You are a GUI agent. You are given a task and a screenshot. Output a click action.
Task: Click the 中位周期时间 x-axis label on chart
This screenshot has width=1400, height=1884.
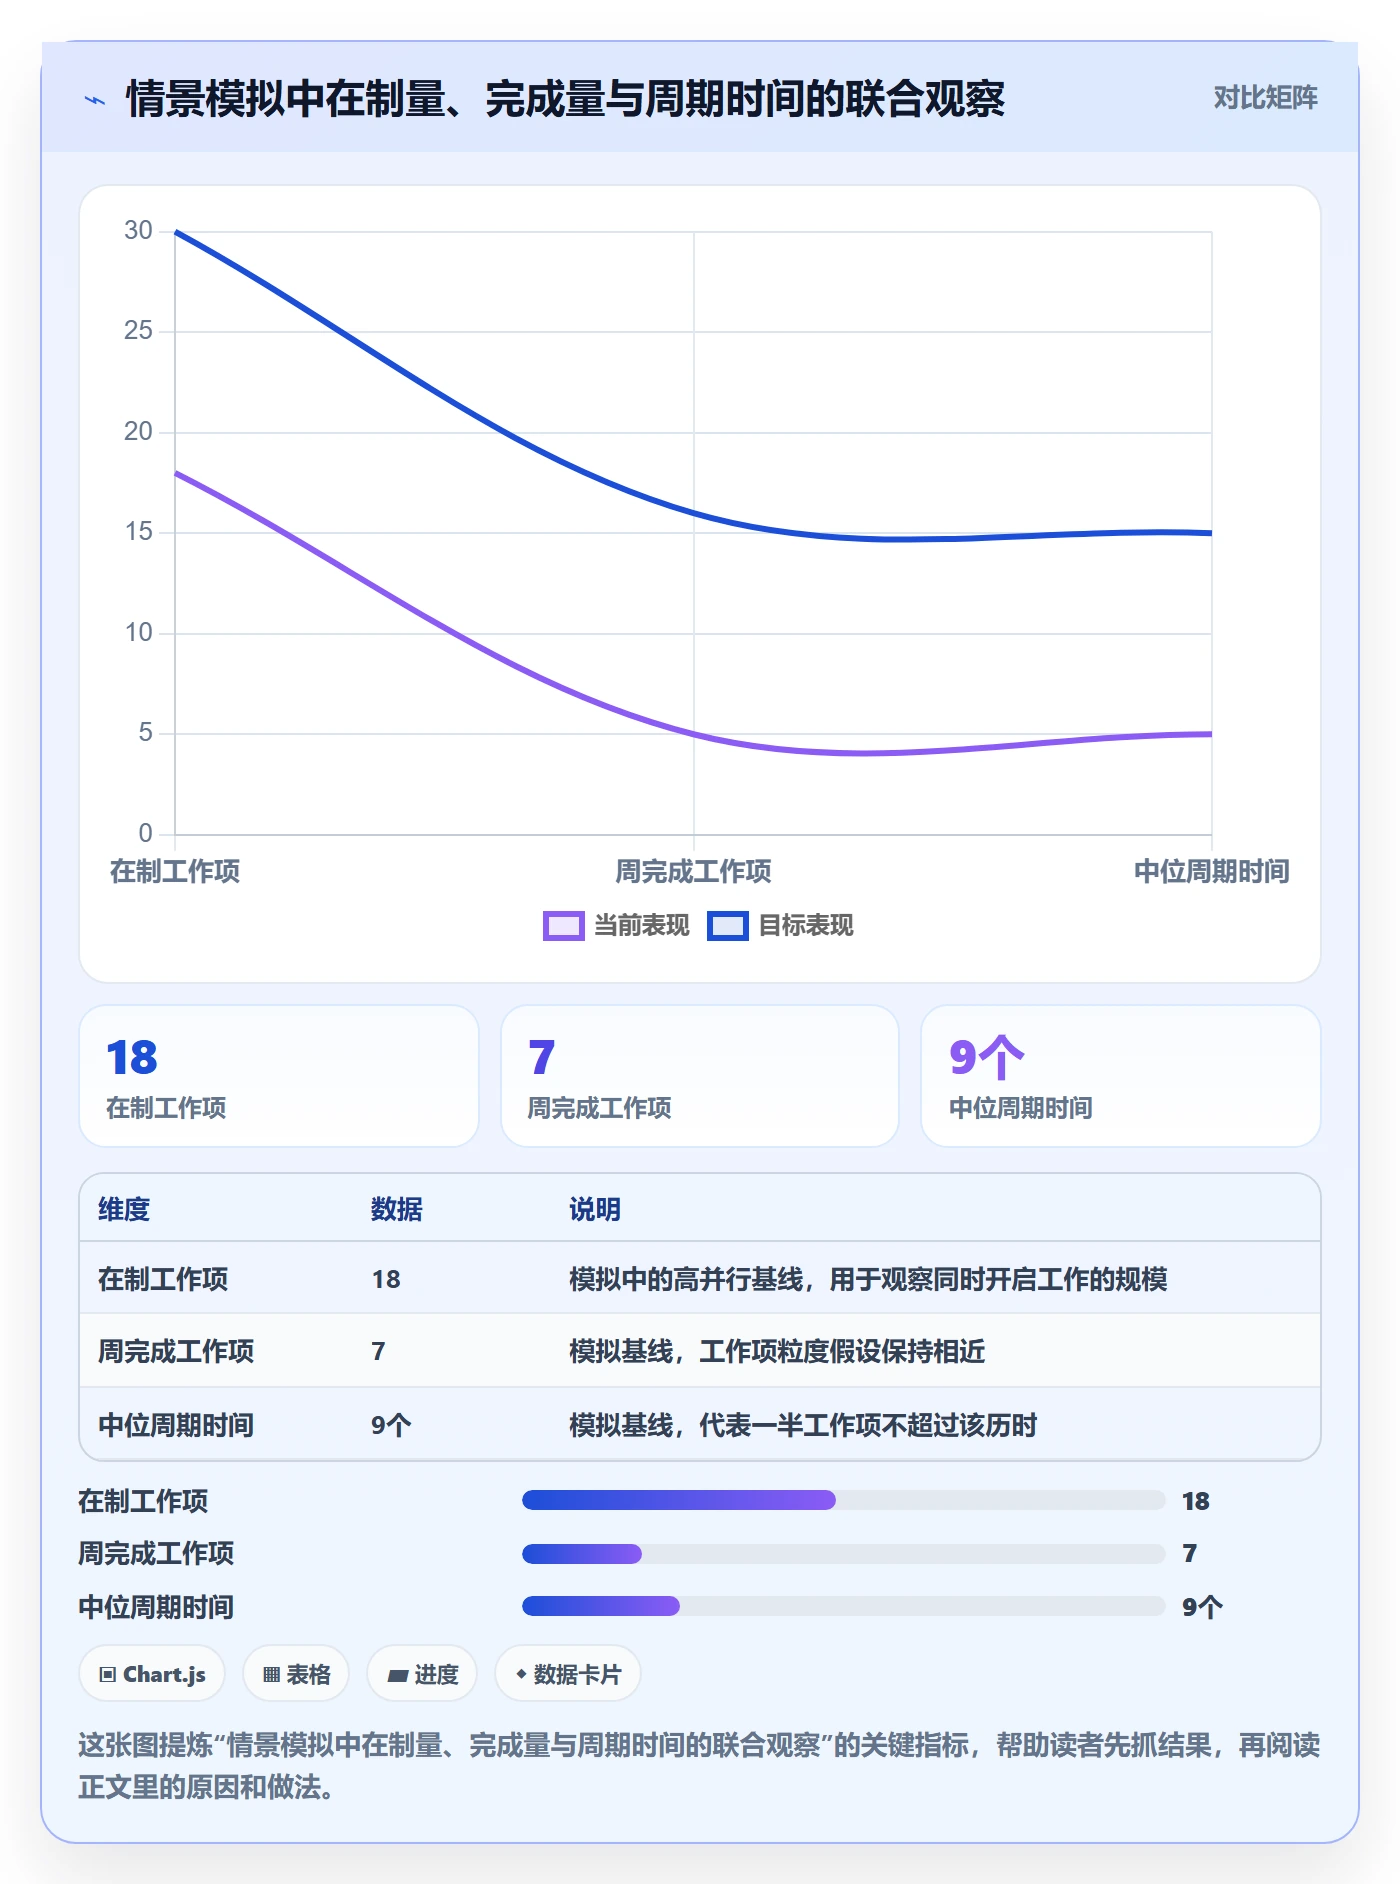click(1212, 872)
